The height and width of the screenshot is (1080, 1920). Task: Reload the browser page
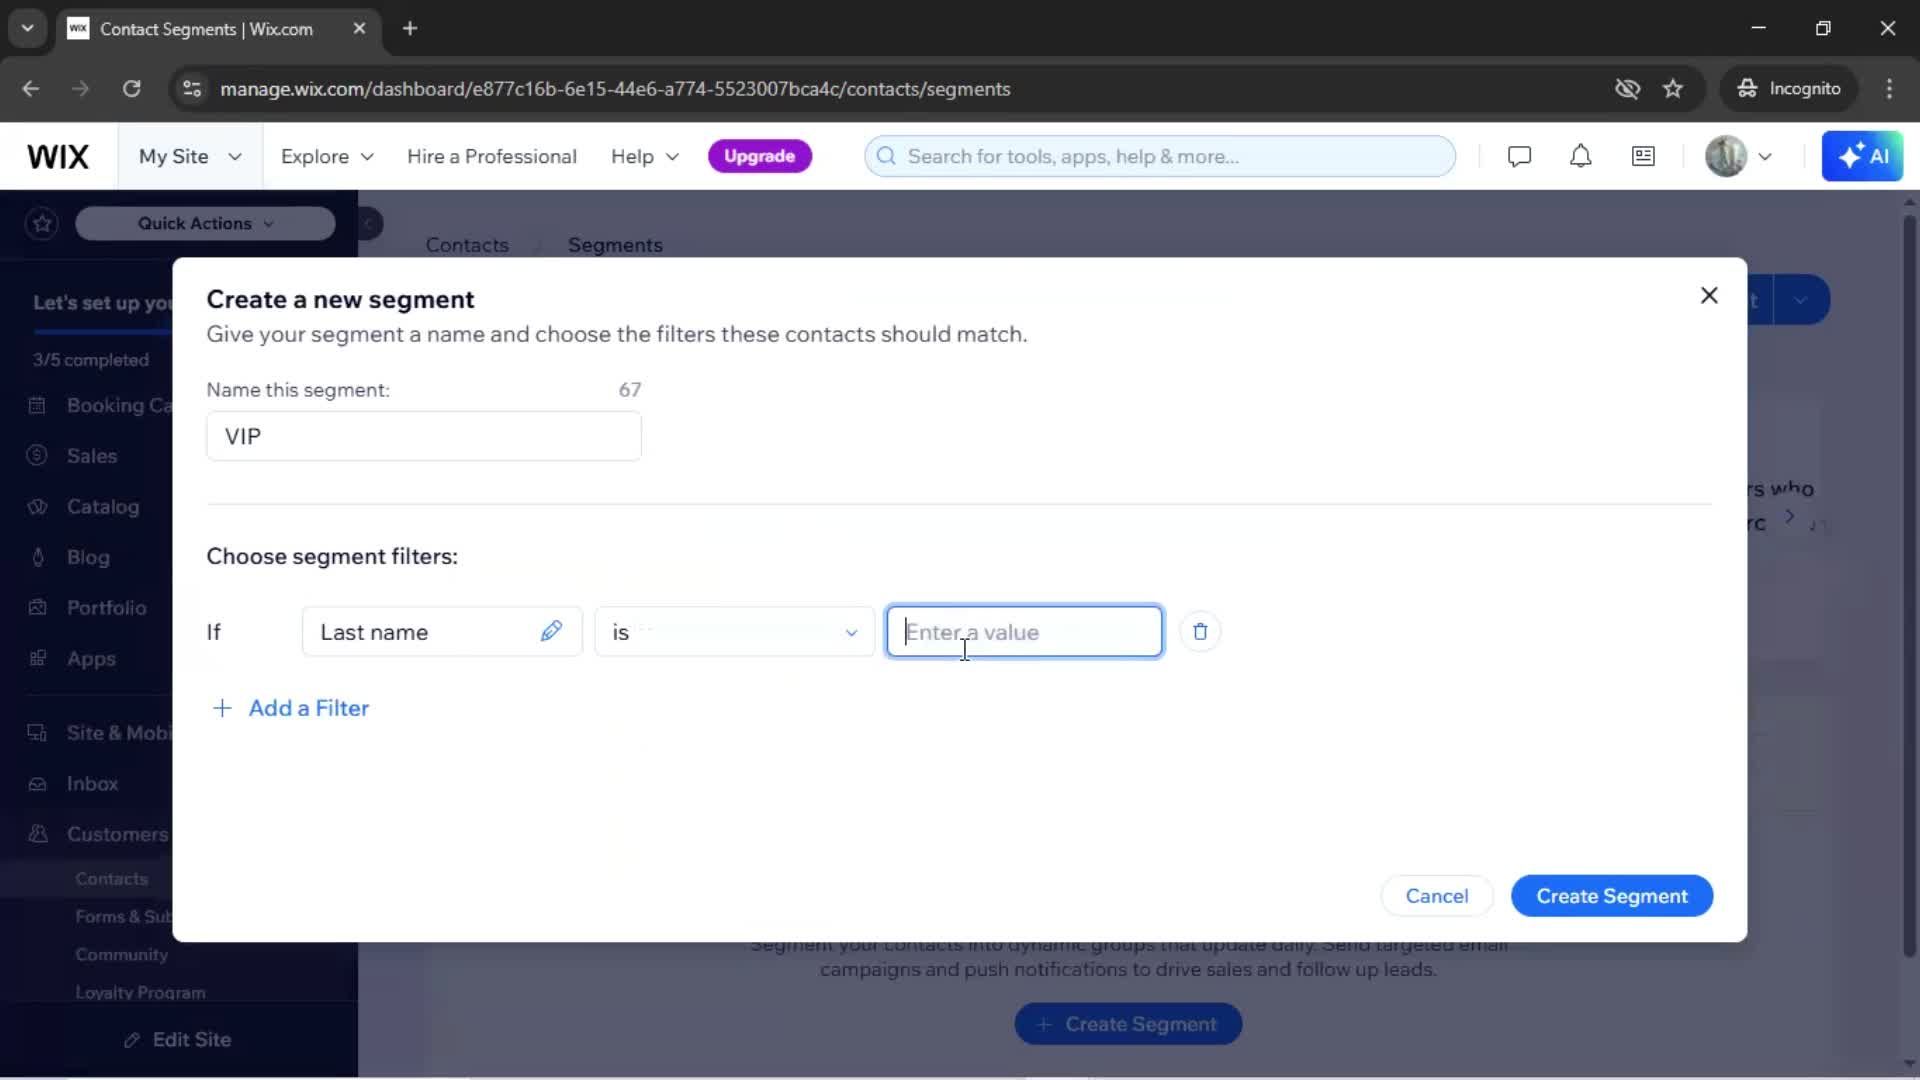[131, 89]
